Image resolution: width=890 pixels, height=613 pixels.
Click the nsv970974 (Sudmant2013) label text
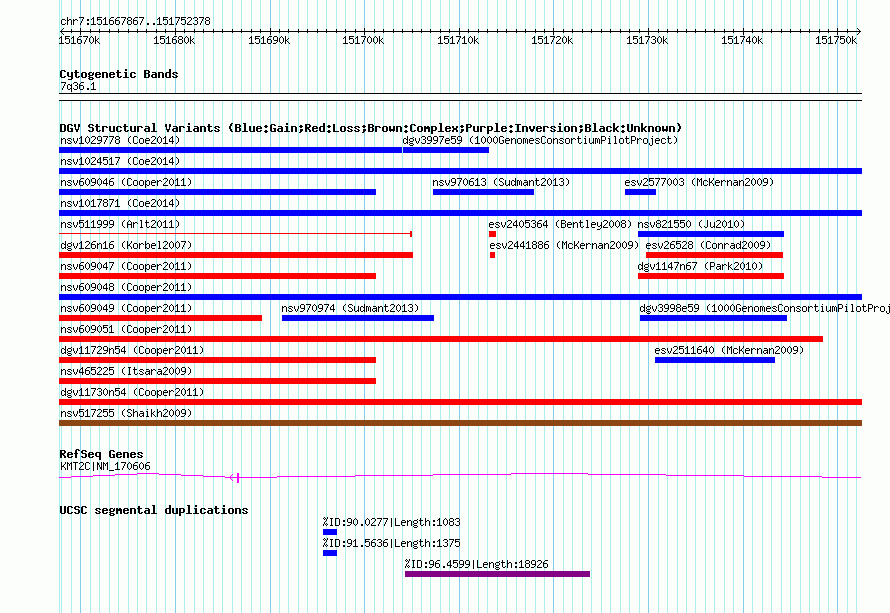pos(350,308)
